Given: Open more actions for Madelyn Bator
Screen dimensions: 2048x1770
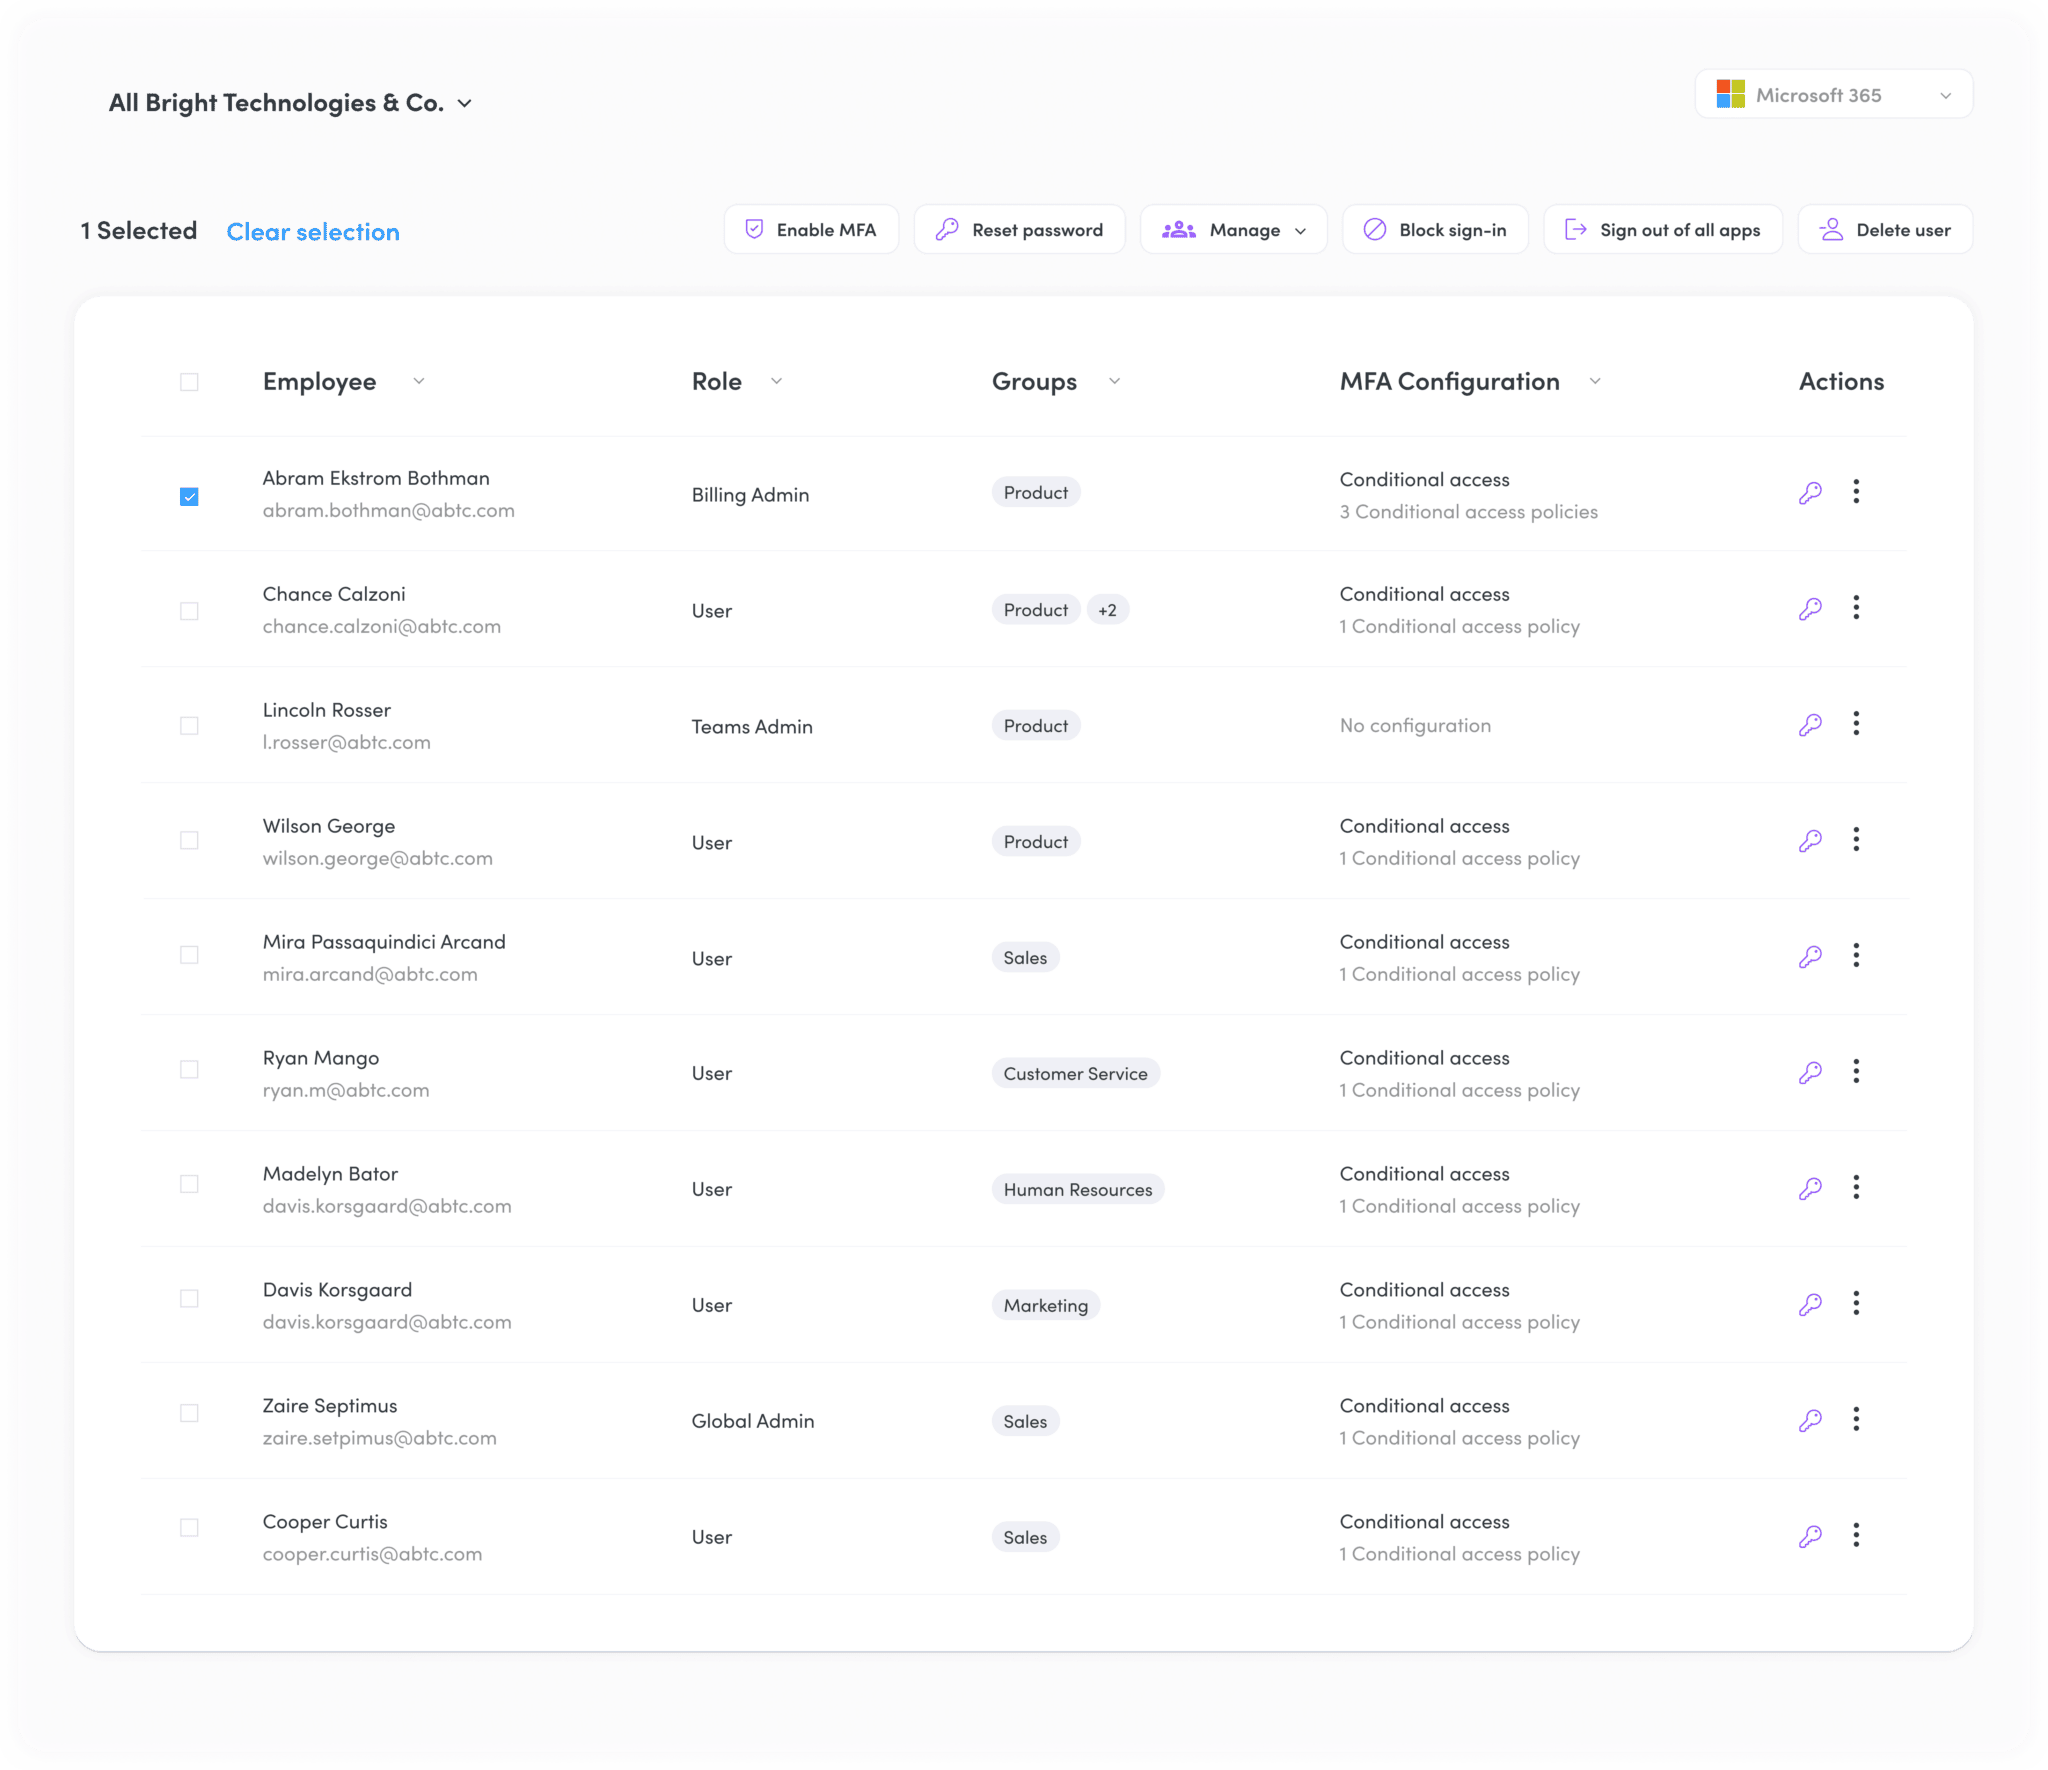Looking at the screenshot, I should tap(1856, 1188).
